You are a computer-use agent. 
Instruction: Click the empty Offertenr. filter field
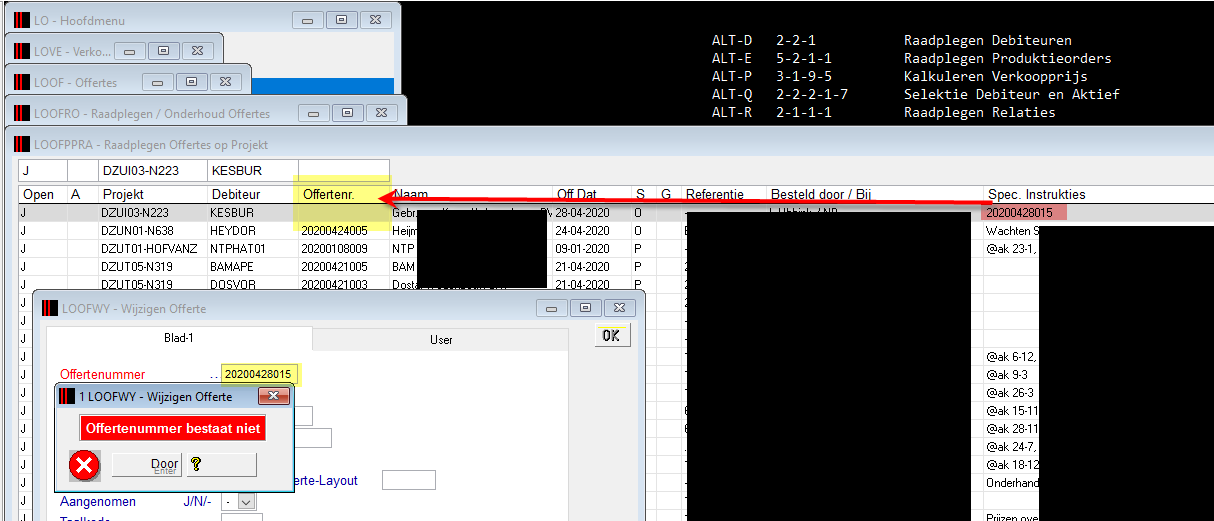pos(344,171)
